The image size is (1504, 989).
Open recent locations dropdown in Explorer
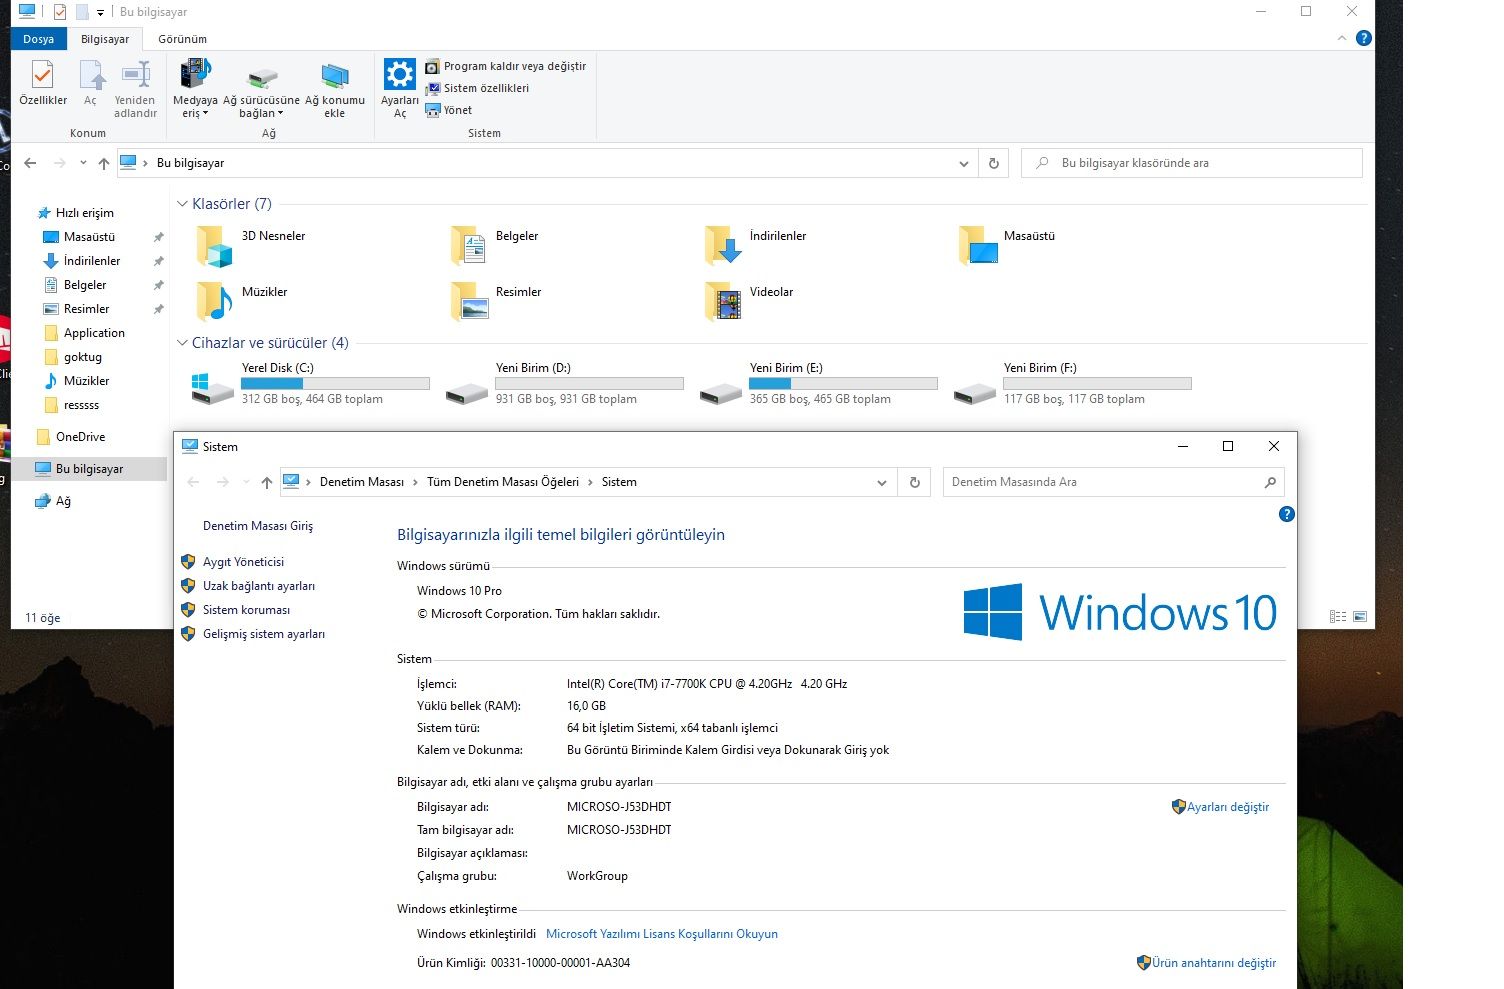[x=83, y=163]
